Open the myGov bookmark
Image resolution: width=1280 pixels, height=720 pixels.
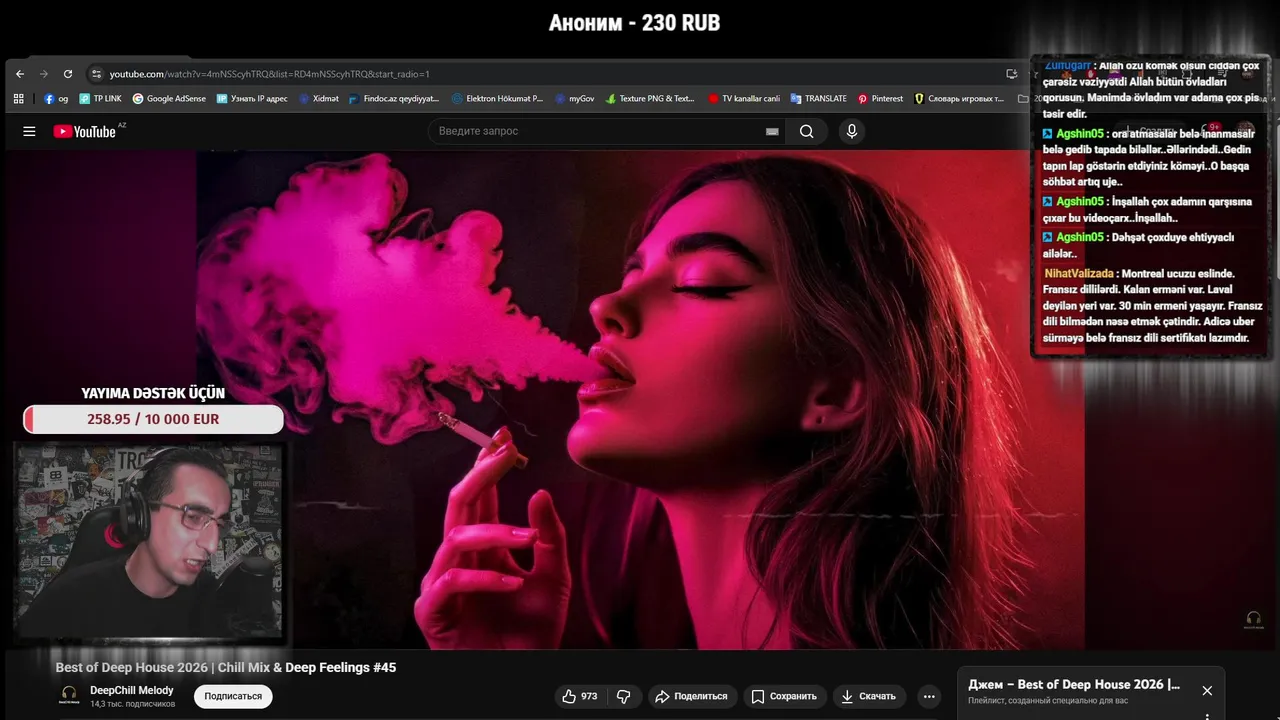click(x=574, y=99)
